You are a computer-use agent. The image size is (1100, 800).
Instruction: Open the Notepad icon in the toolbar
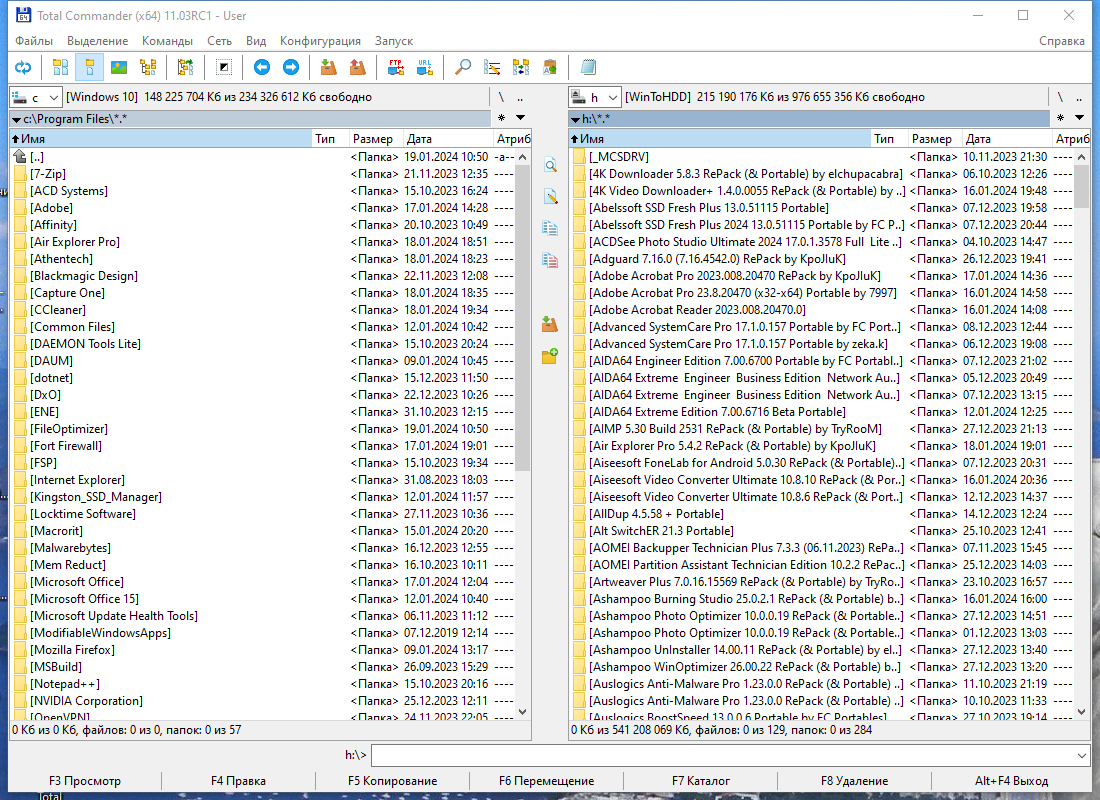point(588,67)
